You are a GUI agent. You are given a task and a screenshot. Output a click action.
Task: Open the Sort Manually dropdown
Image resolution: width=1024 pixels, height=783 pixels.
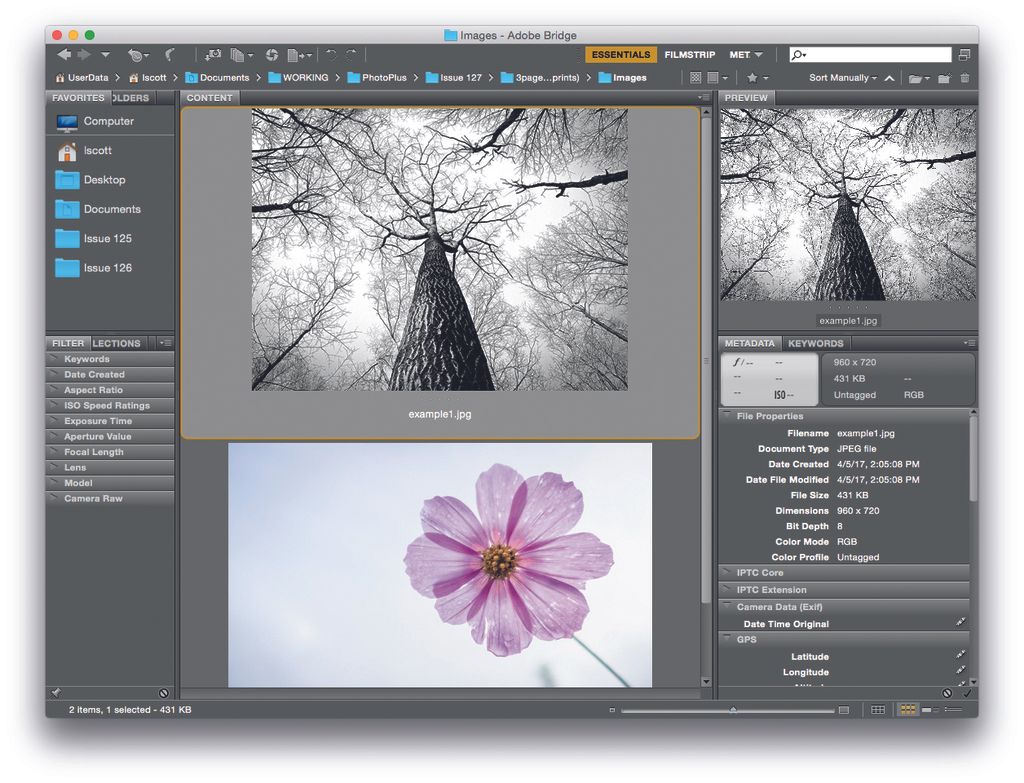(x=843, y=77)
